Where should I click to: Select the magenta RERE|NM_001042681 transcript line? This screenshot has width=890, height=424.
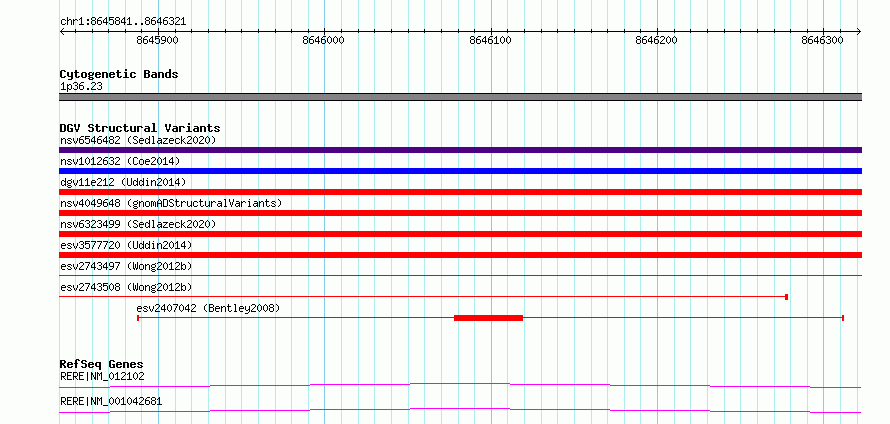460,410
